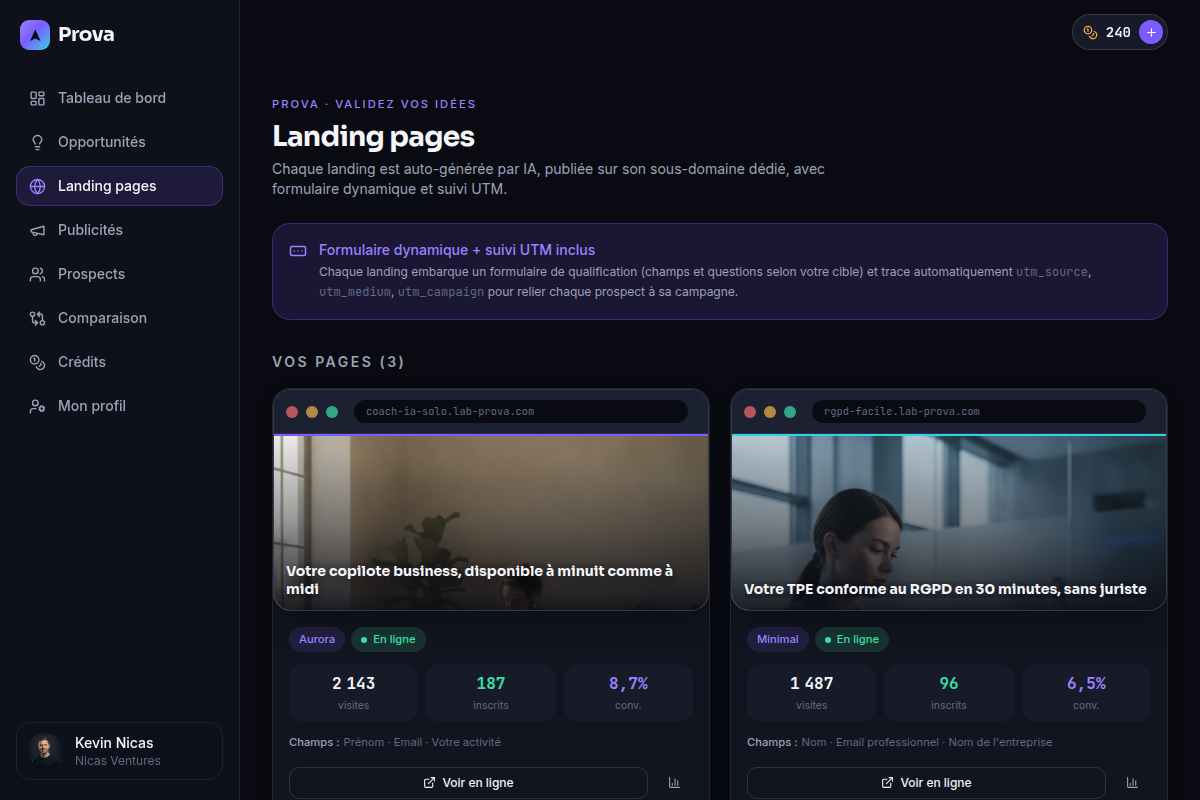Click the utm_medium code text
Viewport: 1200px width, 800px height.
(355, 293)
